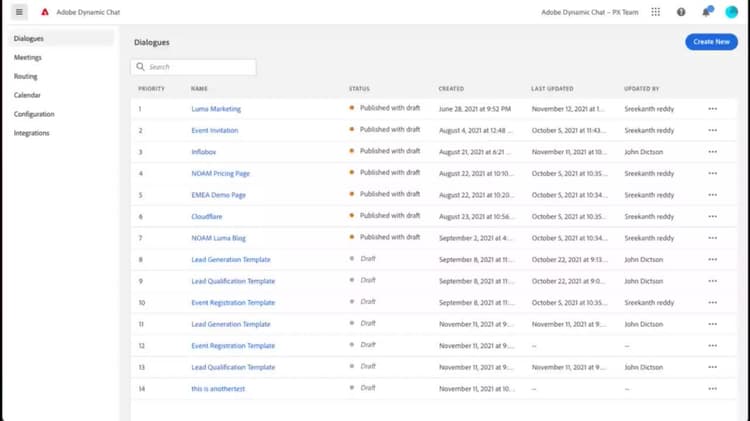The image size is (750, 421).
Task: Open more options for this is anothertest
Action: click(x=712, y=388)
